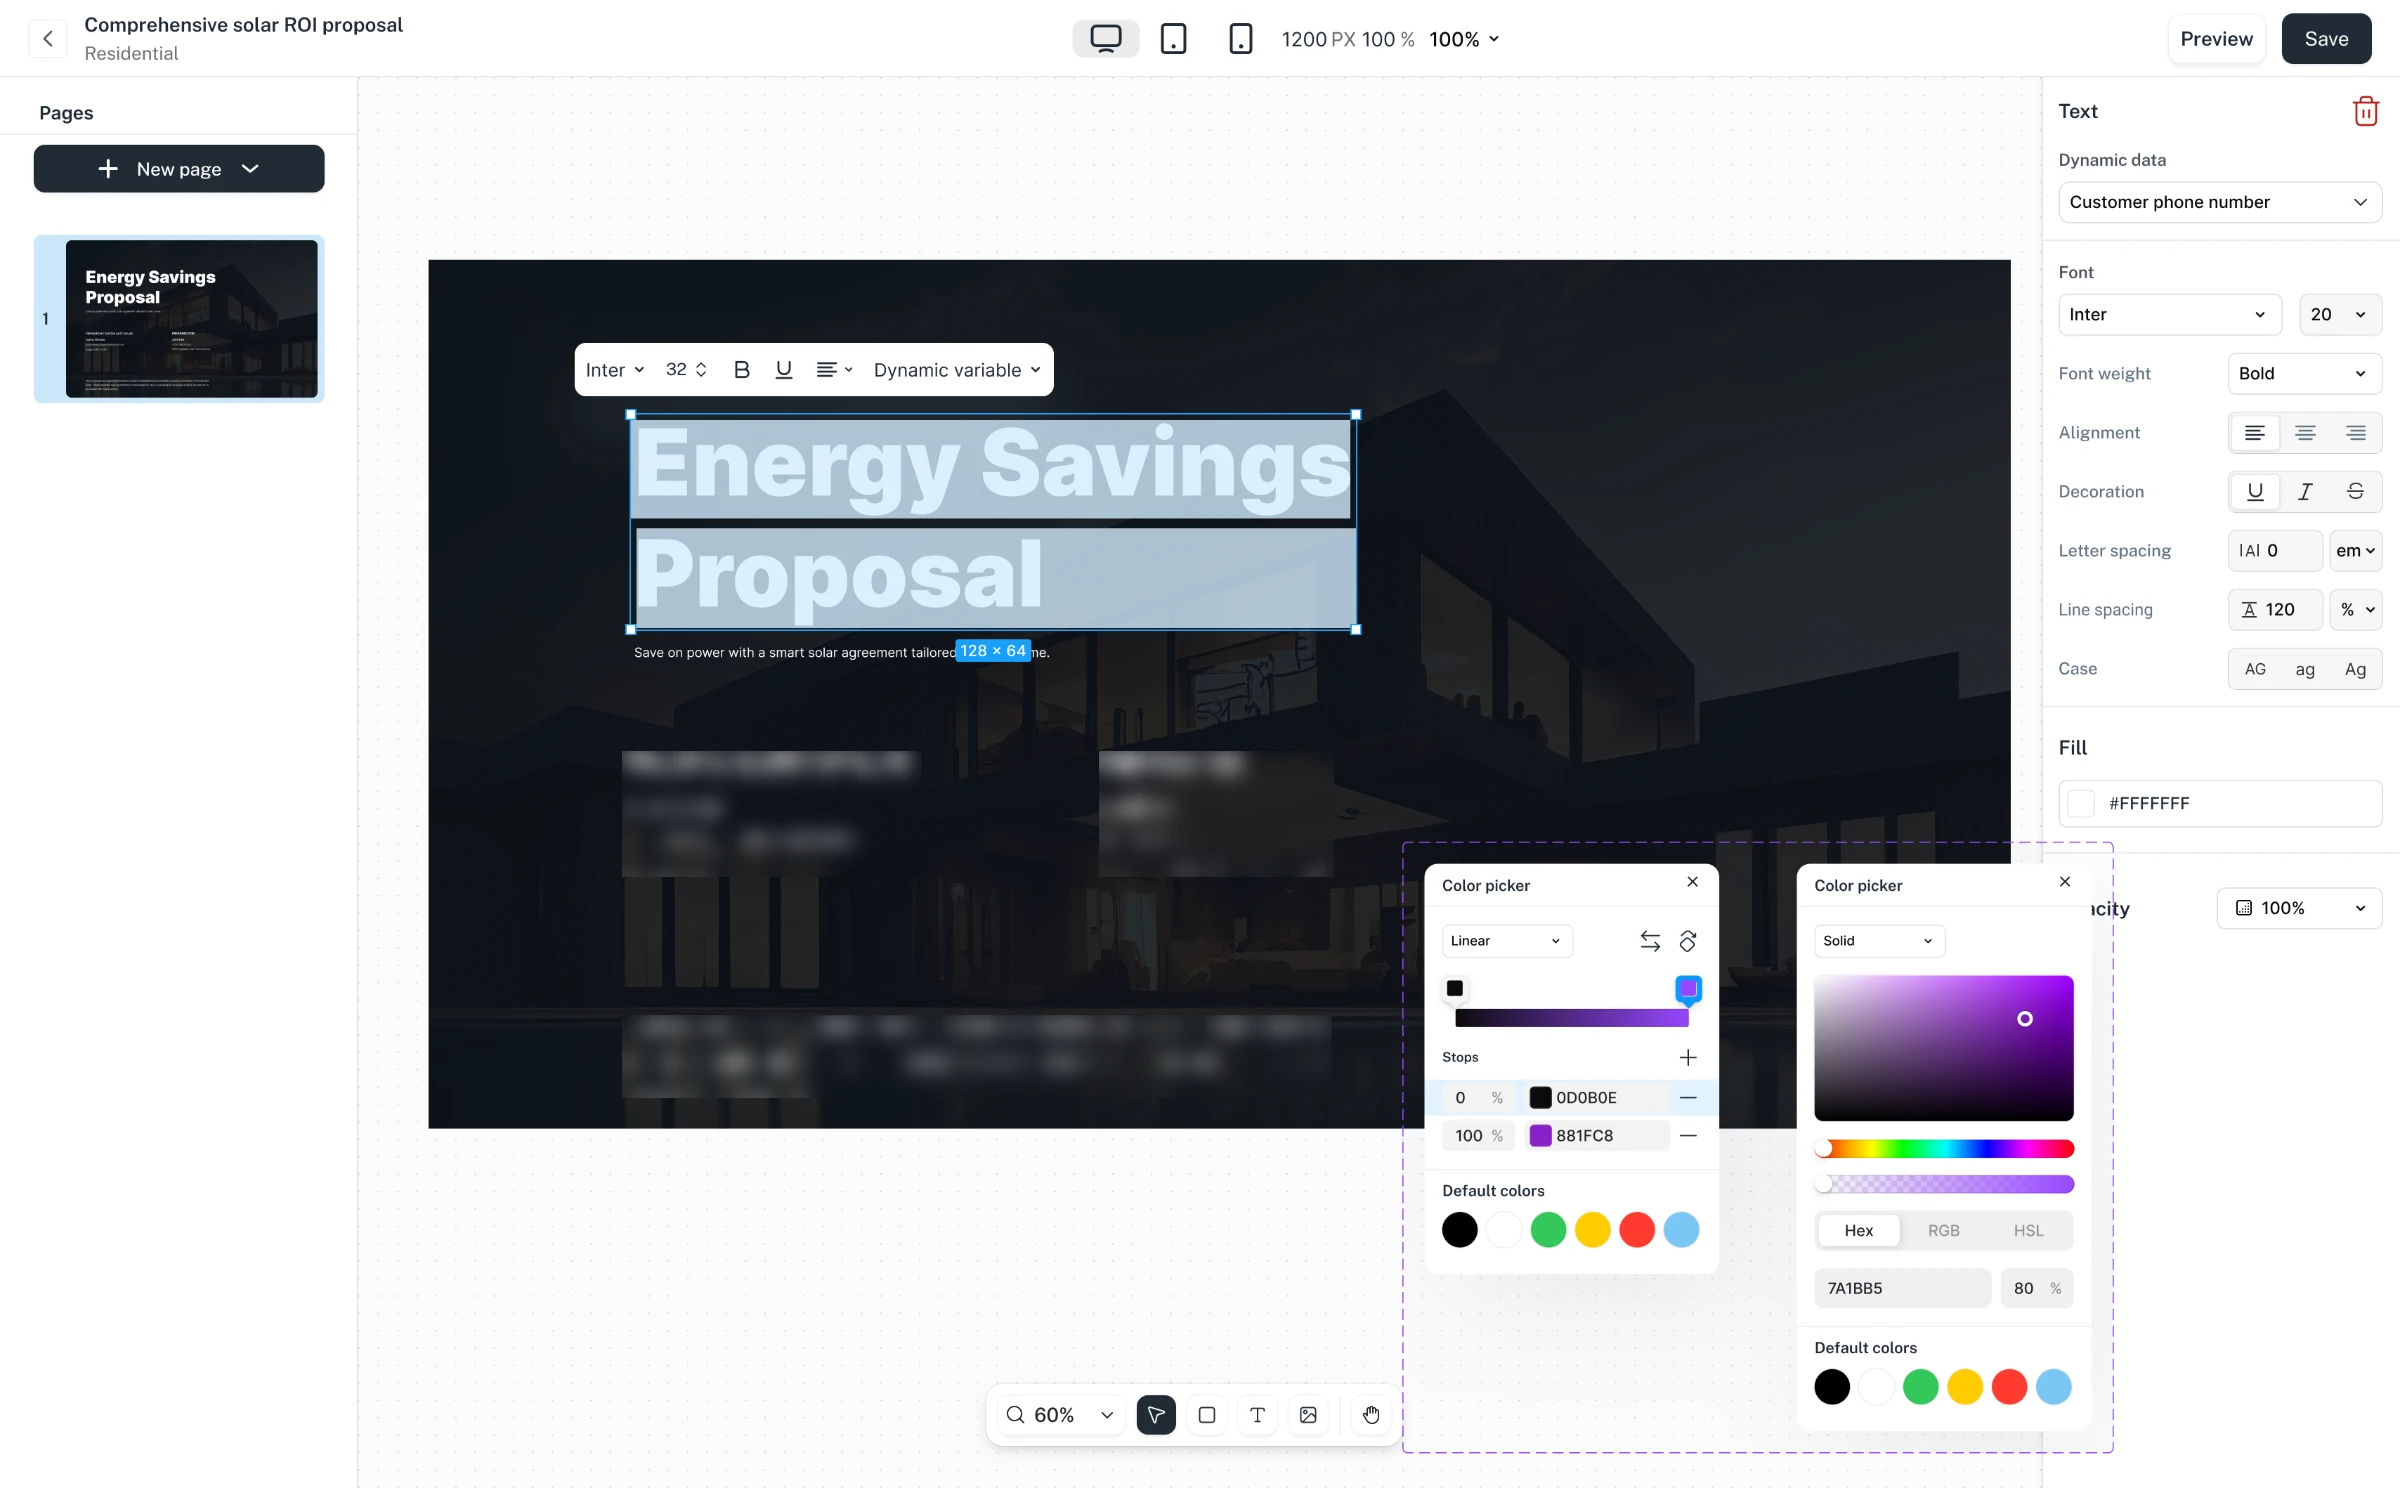This screenshot has height=1488, width=2400.
Task: Switch to desktop device preview
Action: (x=1105, y=39)
